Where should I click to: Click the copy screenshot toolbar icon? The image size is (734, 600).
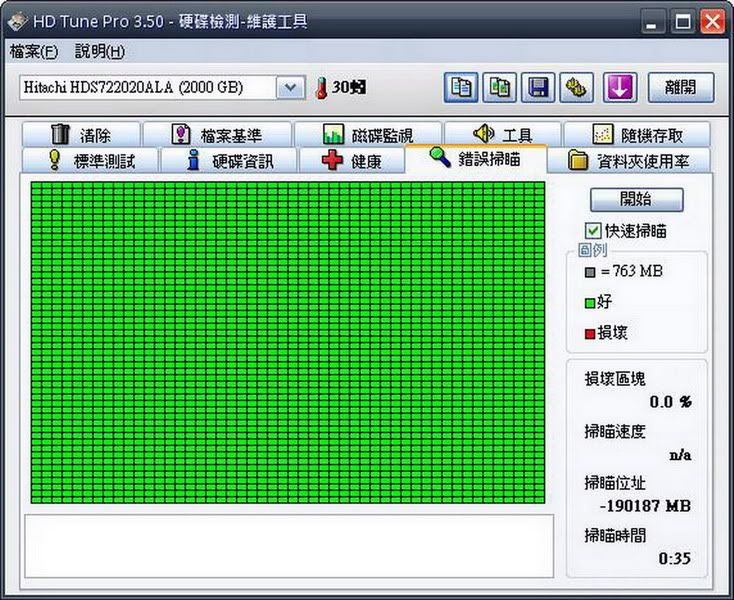(500, 87)
